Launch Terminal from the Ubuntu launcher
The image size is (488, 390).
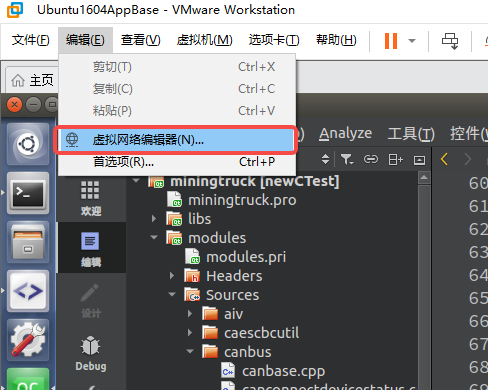point(28,193)
